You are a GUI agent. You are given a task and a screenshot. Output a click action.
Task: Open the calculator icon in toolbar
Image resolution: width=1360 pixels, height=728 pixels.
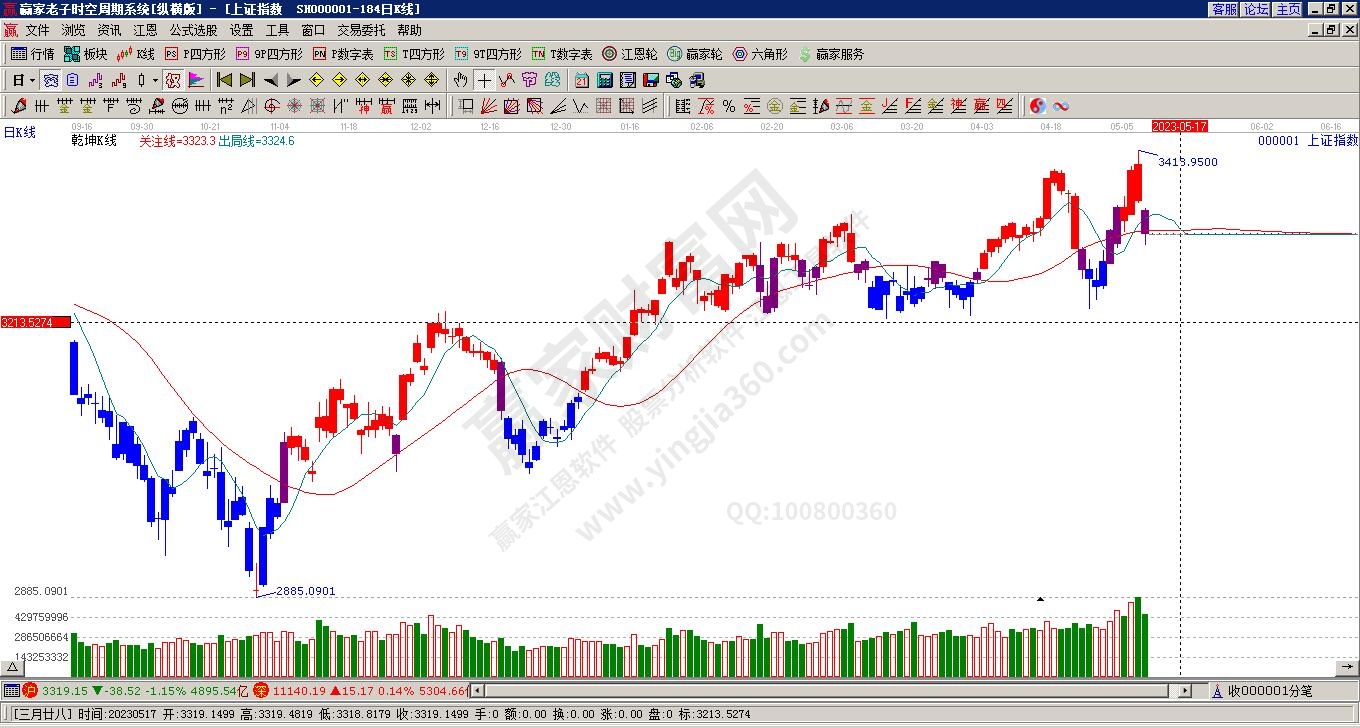point(605,80)
